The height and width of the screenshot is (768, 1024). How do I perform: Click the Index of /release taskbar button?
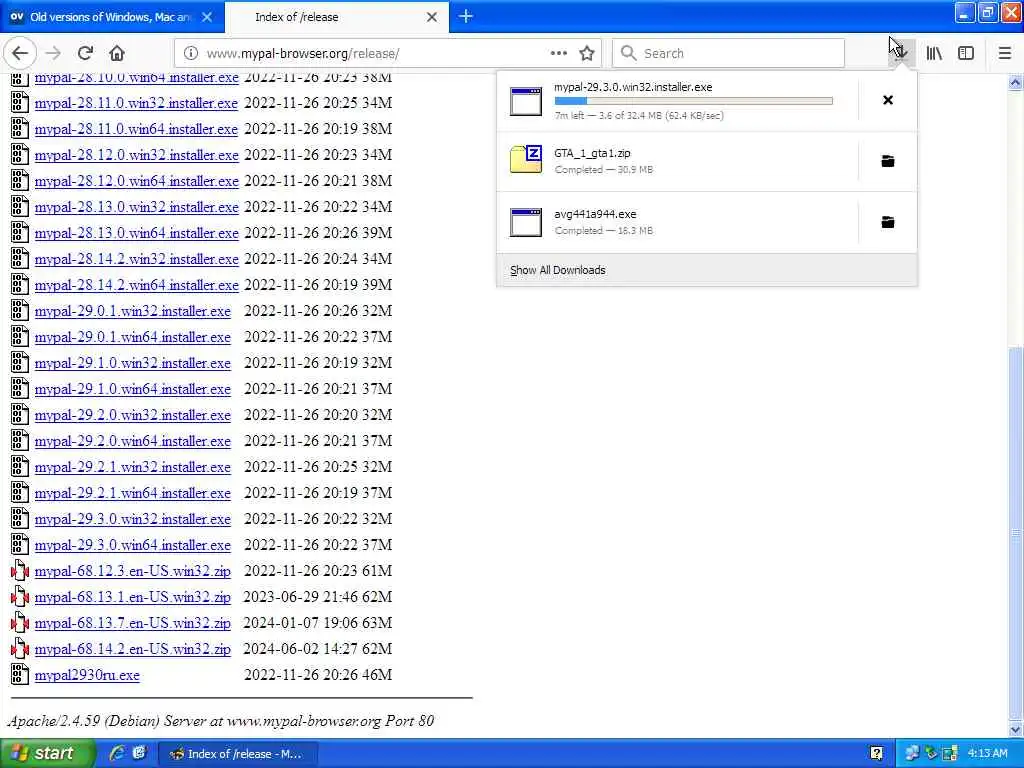[x=238, y=754]
